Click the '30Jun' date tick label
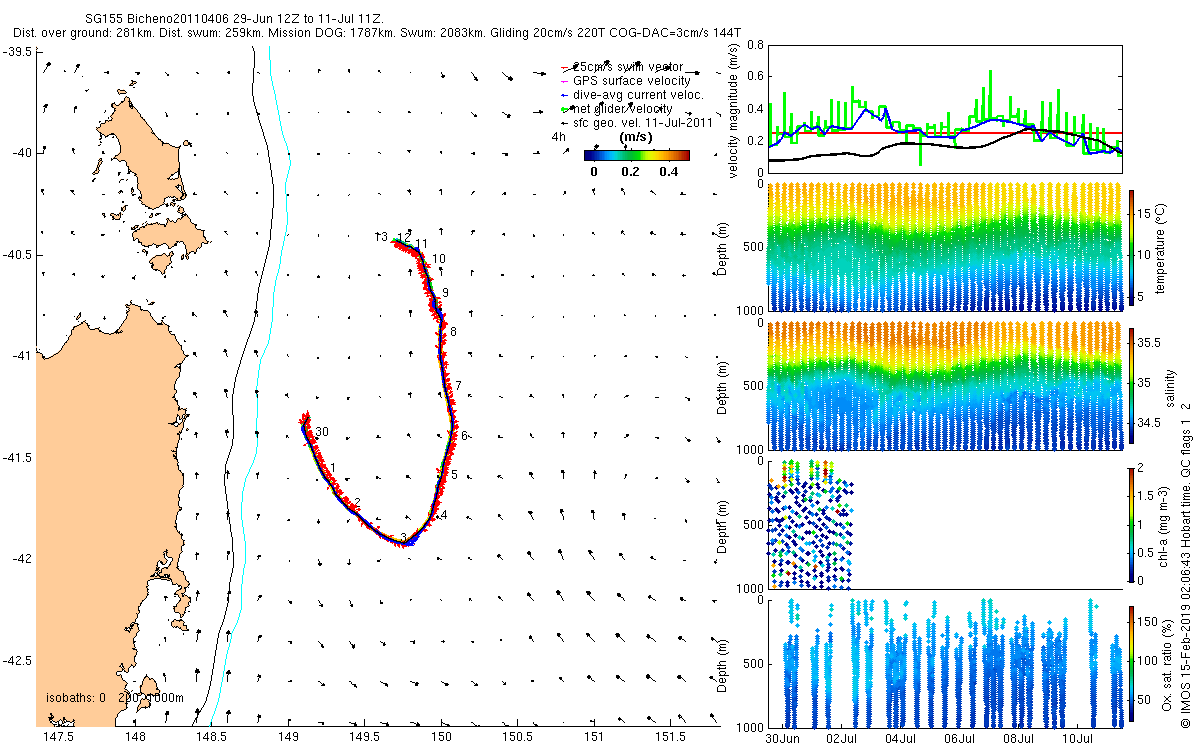Screen dimensions: 1200x750 (782, 740)
